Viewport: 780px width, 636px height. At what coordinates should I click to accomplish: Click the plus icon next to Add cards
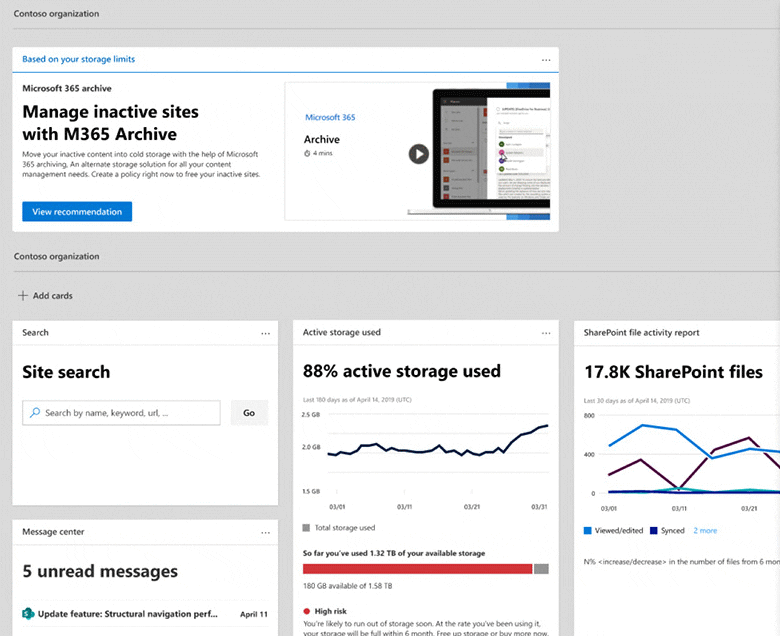point(22,295)
